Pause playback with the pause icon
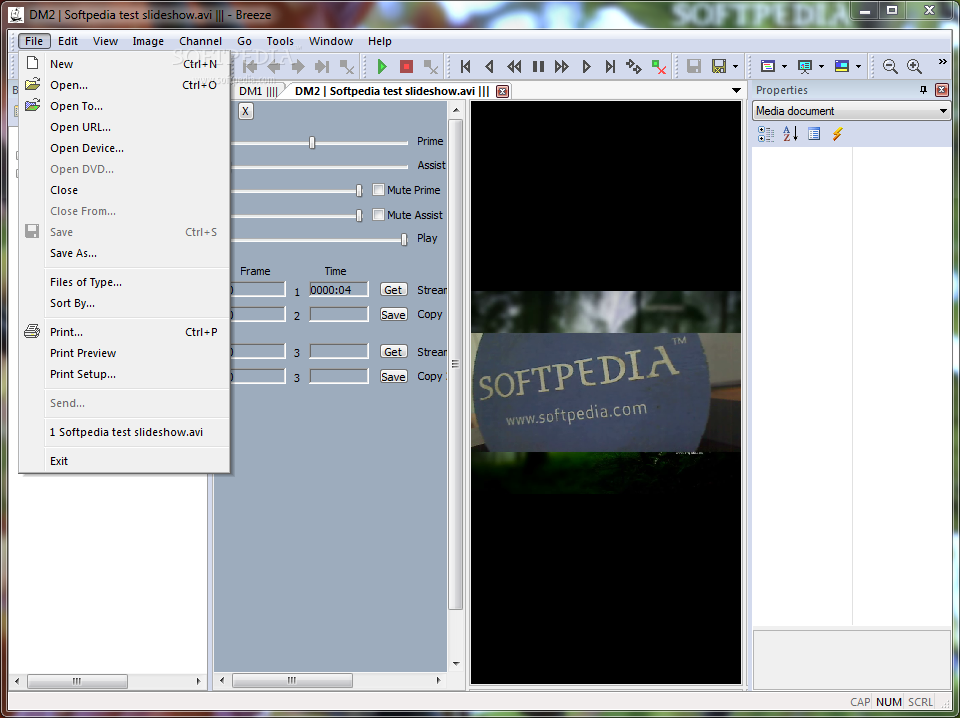 pyautogui.click(x=538, y=66)
